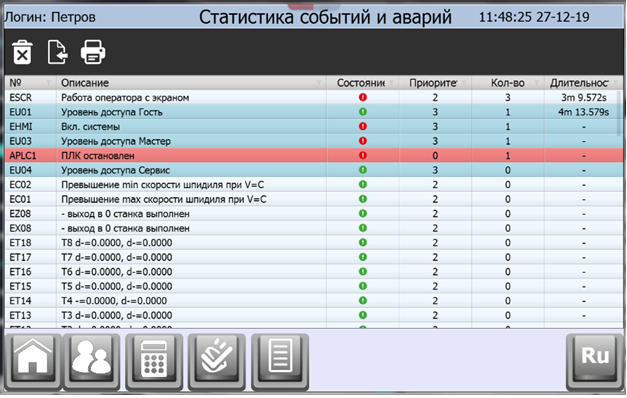The height and width of the screenshot is (398, 627).
Task: Sort by the Кол-во column header
Action: coord(507,83)
